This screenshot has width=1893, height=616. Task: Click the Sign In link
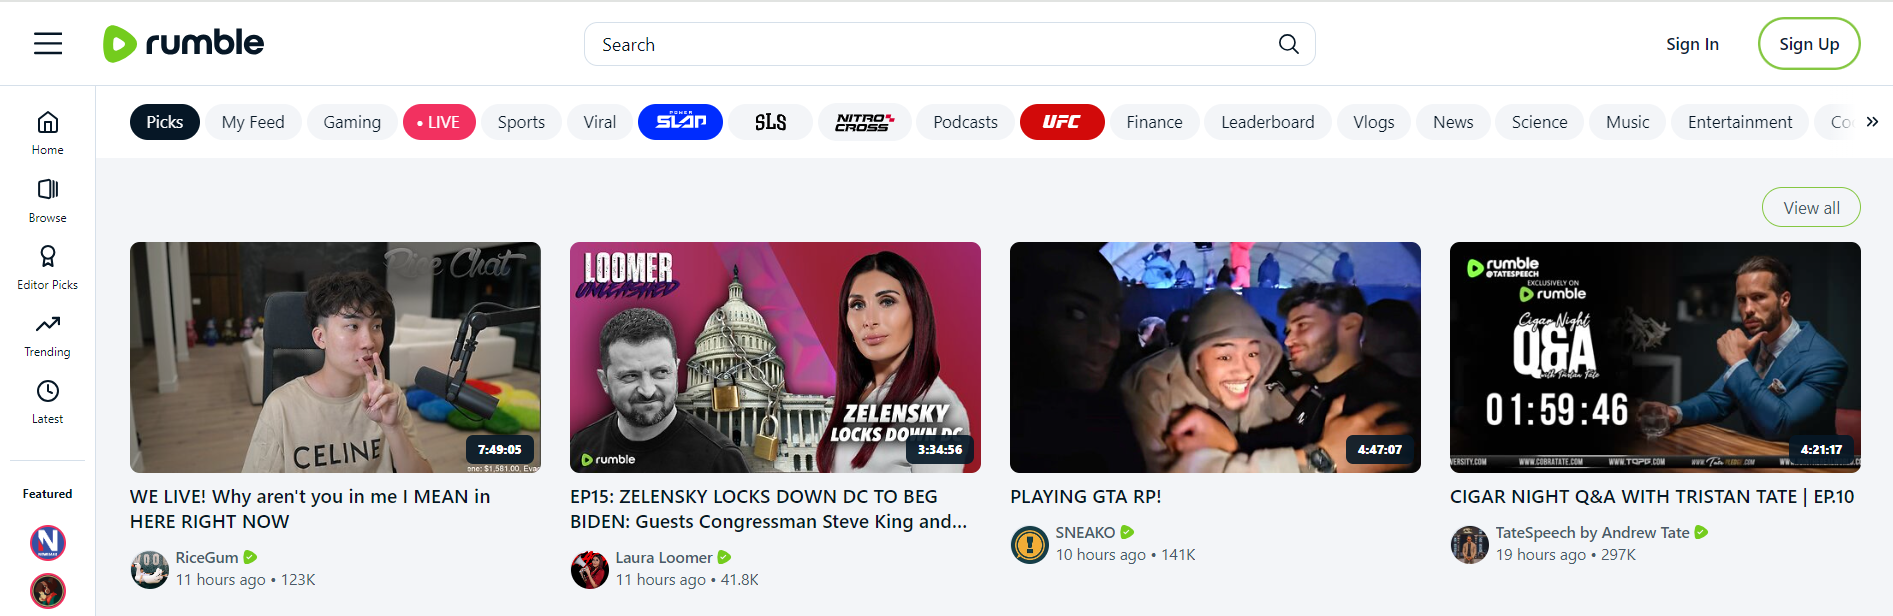tap(1692, 44)
